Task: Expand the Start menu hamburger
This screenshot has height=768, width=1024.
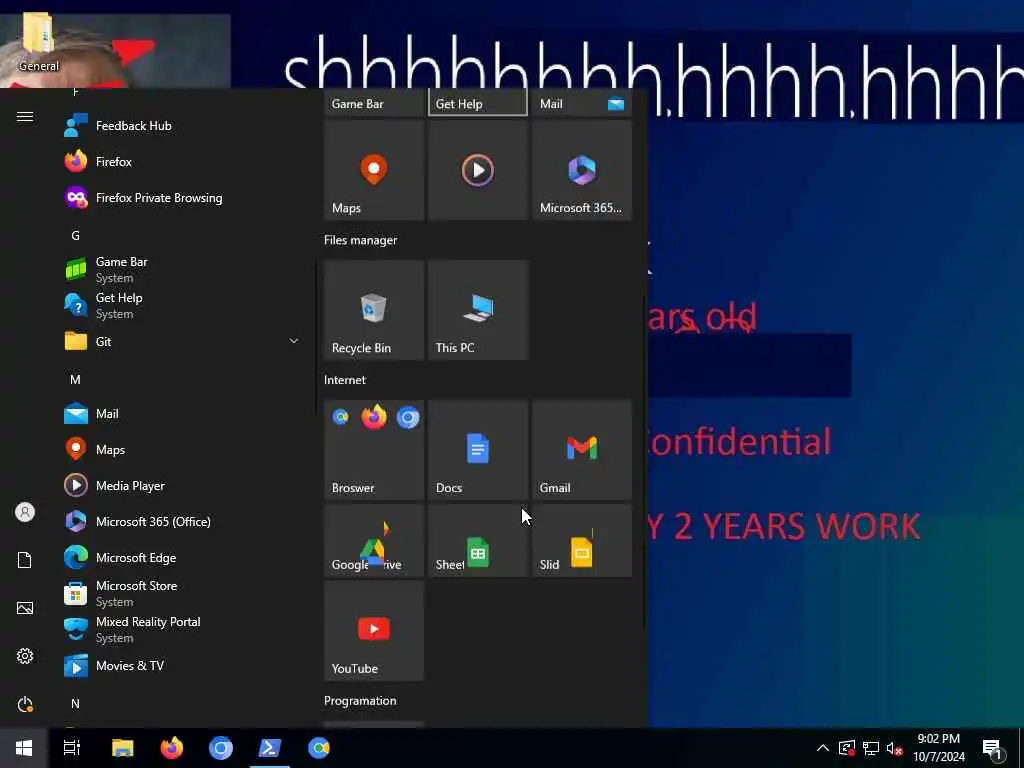Action: [x=25, y=116]
